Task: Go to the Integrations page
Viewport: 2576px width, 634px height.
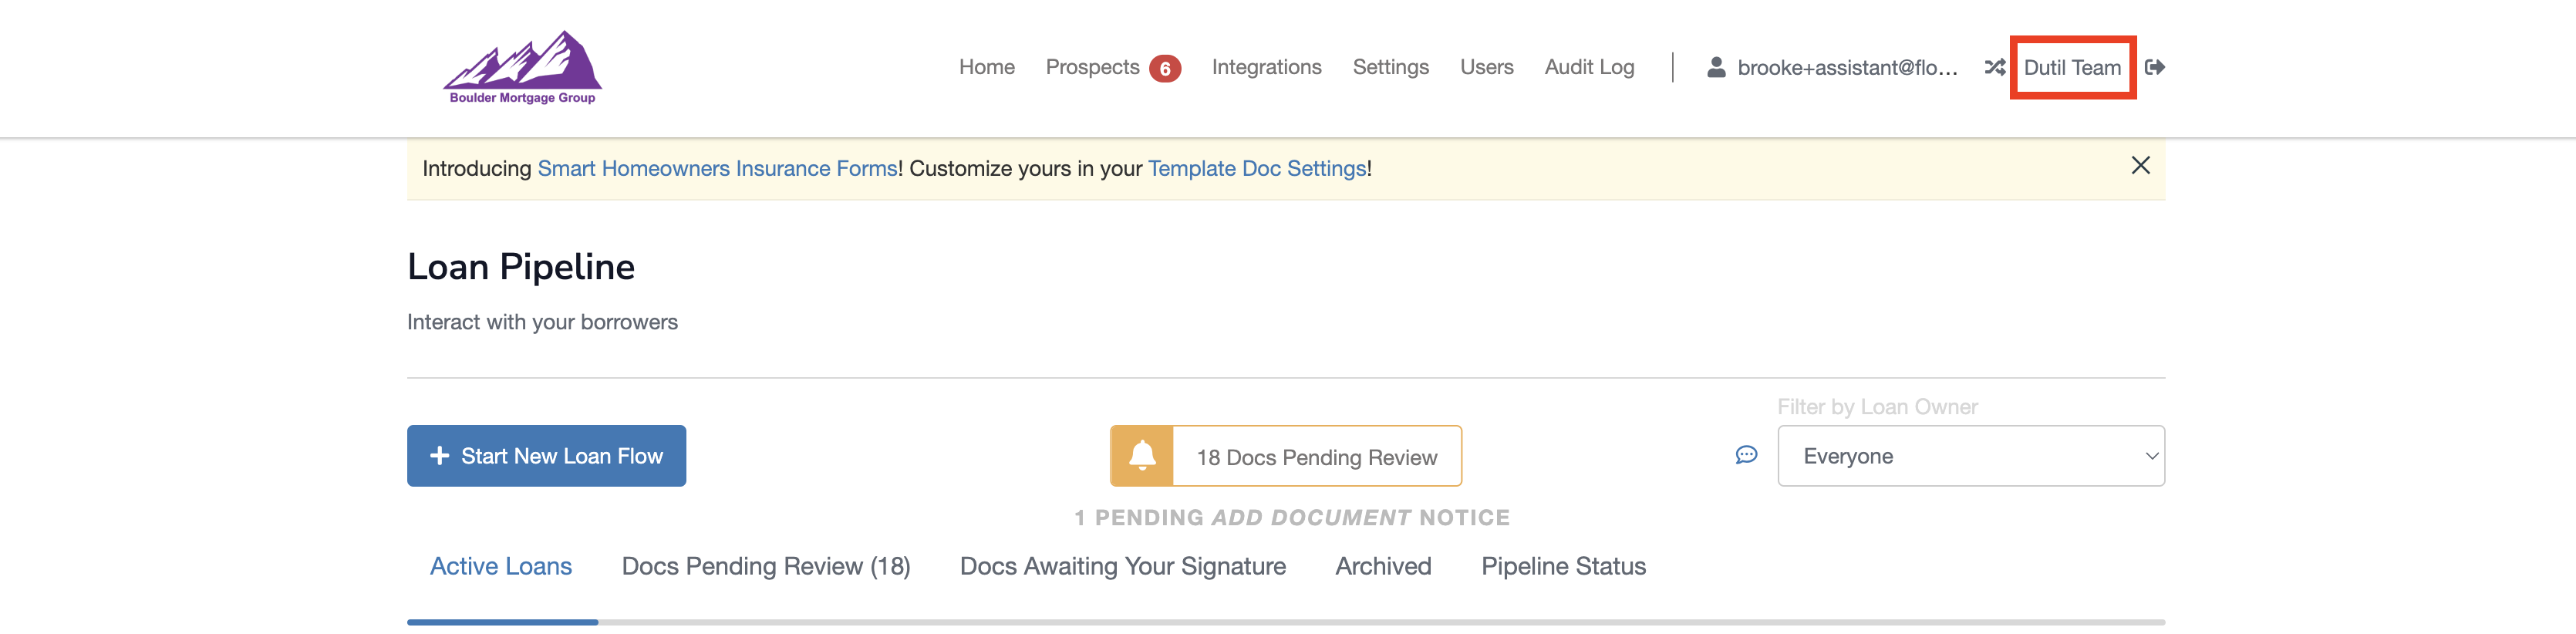Action: (x=1266, y=67)
